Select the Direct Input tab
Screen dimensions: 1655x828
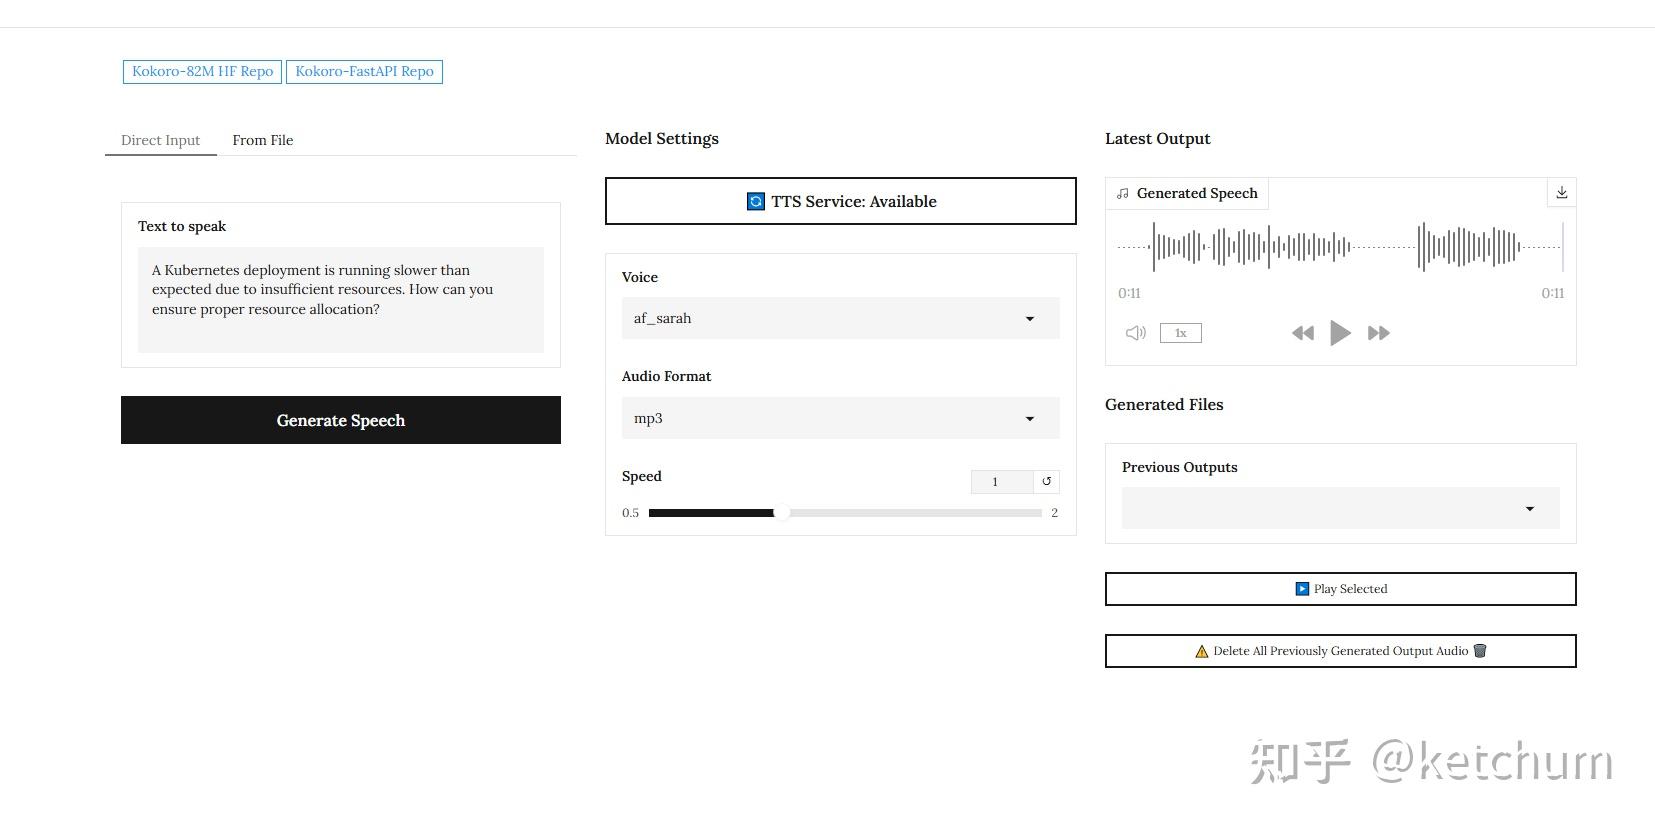160,140
